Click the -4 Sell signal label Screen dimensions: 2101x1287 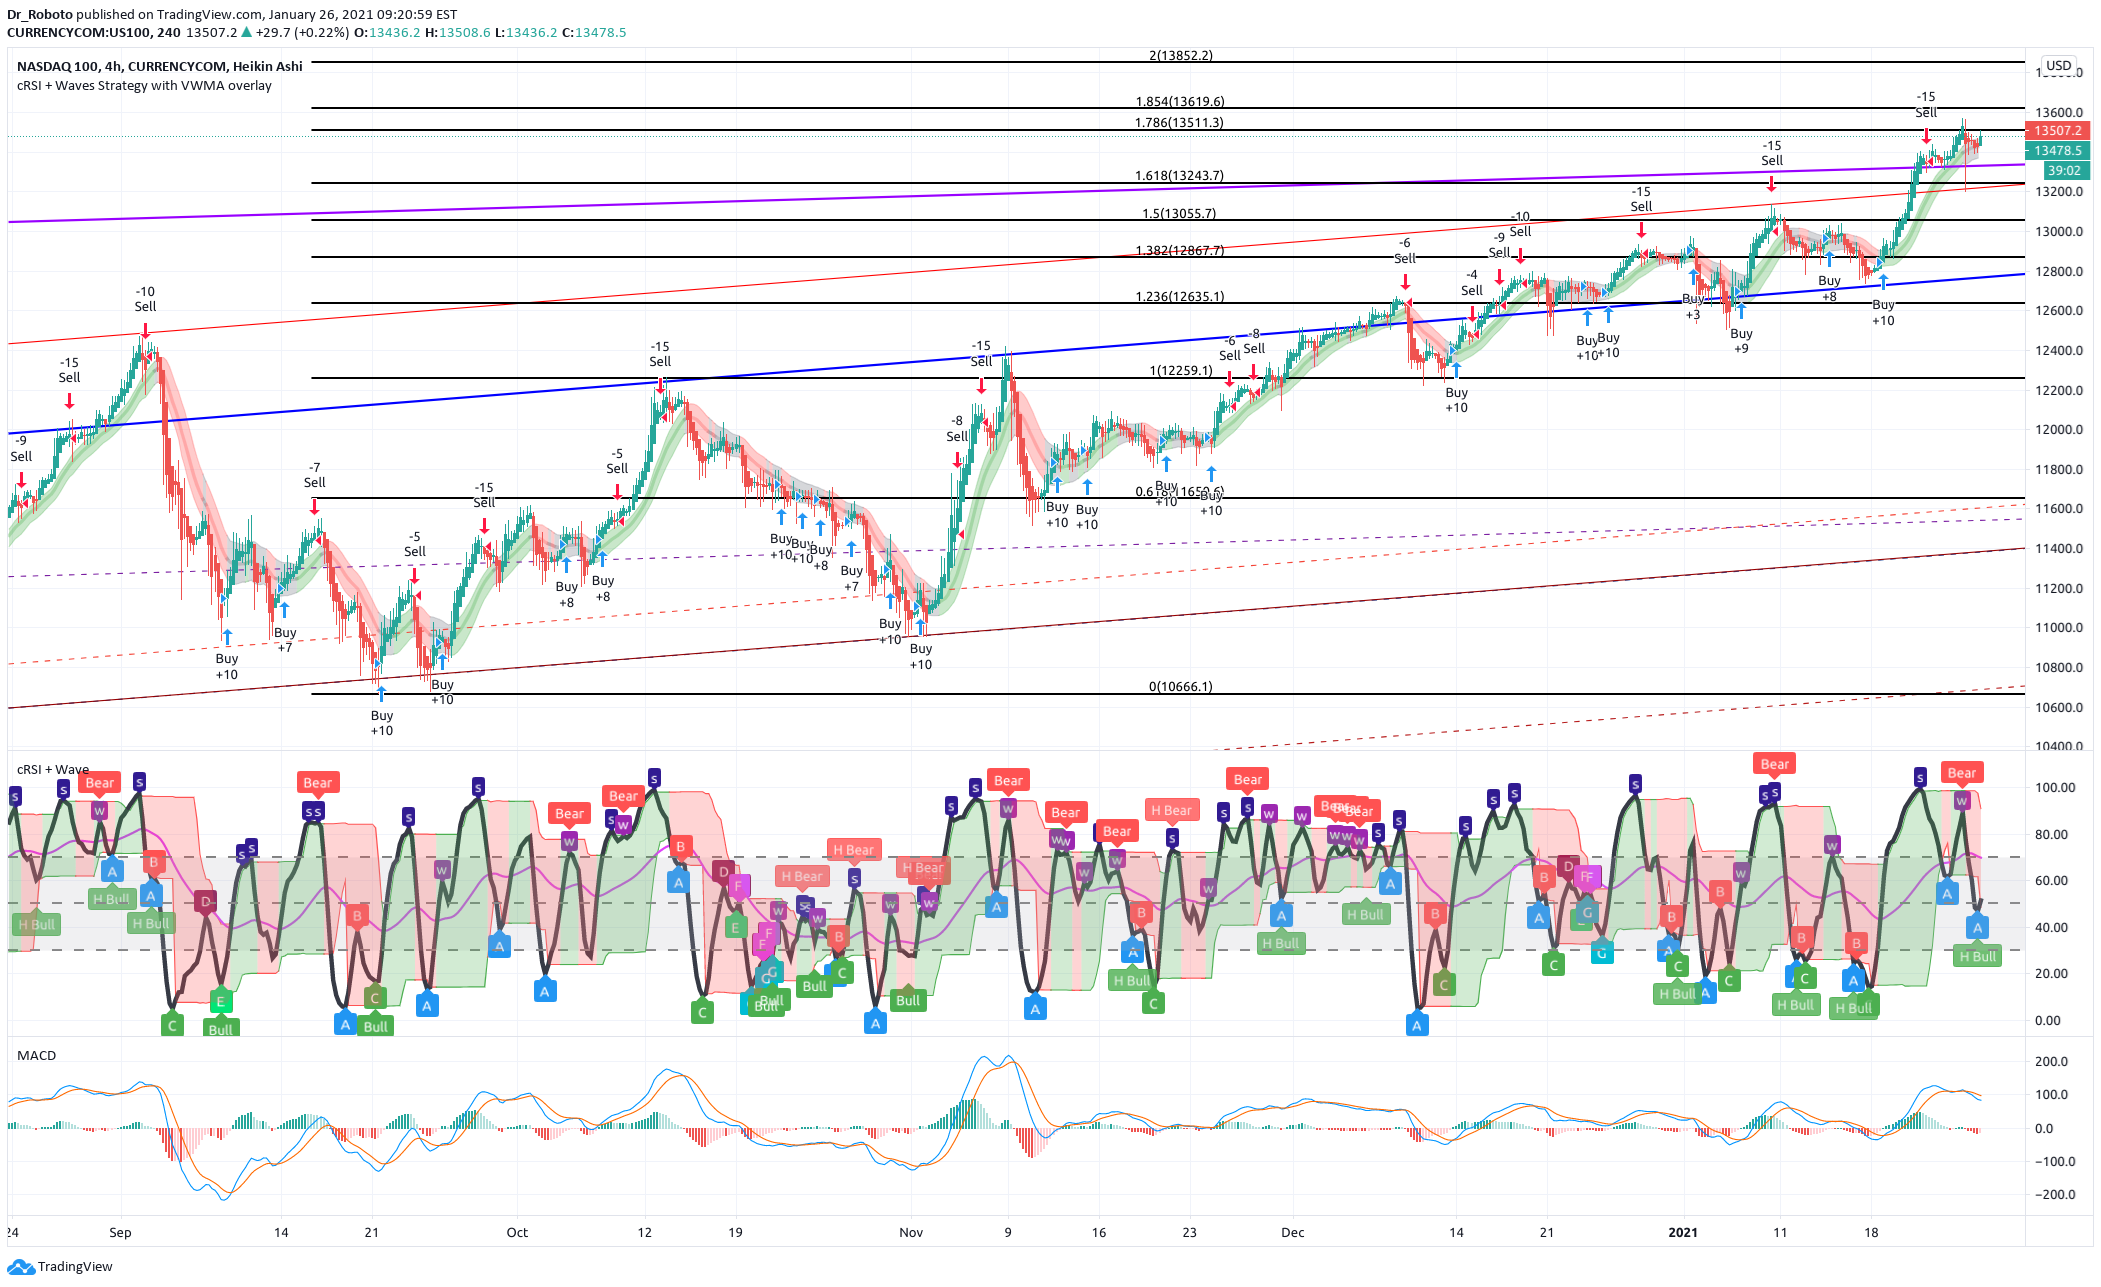pyautogui.click(x=1471, y=282)
